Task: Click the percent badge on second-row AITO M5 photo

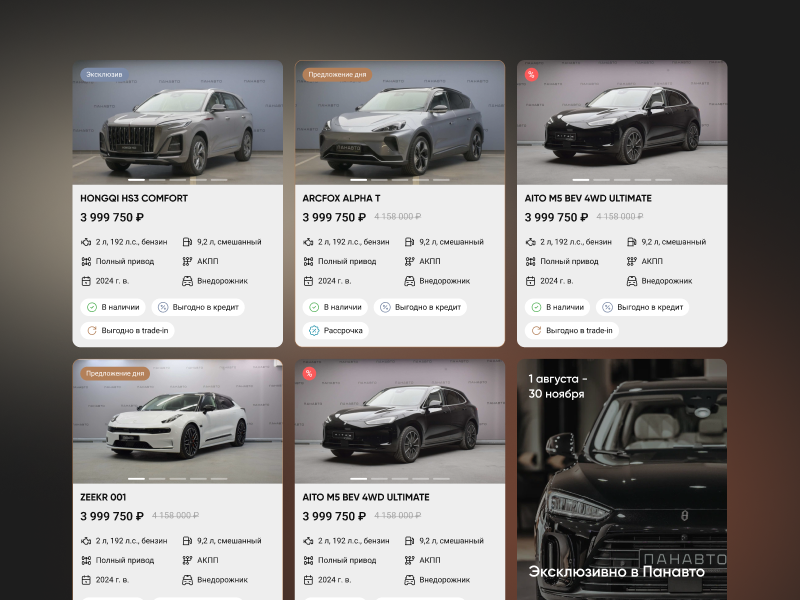Action: tap(310, 373)
